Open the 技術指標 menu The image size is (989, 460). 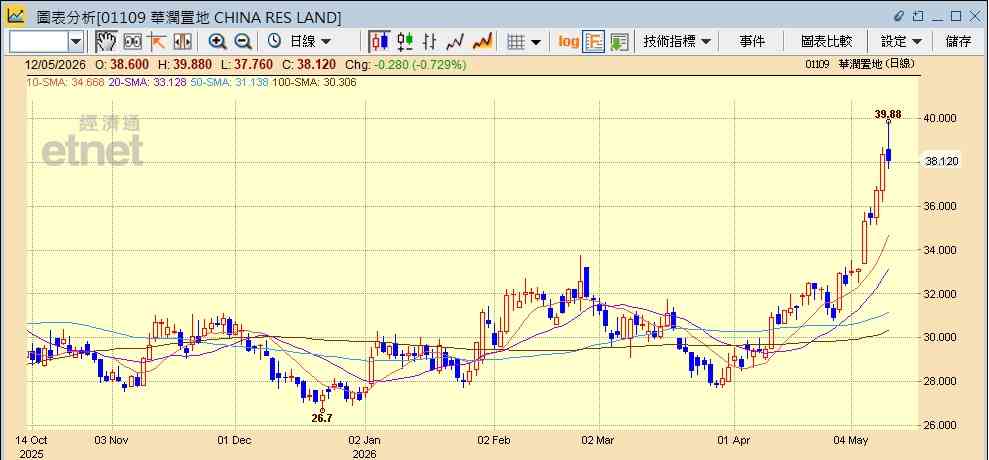pos(677,42)
